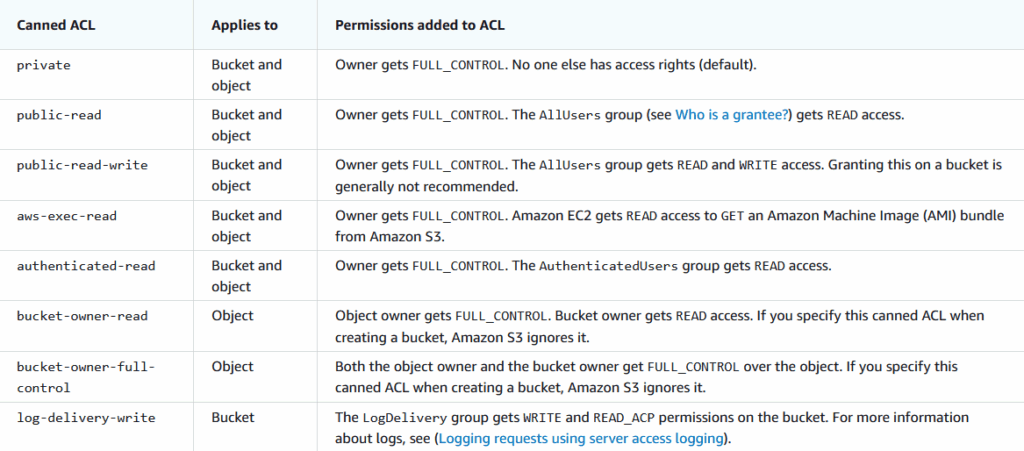The width and height of the screenshot is (1024, 451).
Task: Click the 'bucket-owner-read' ACL name
Action: (82, 316)
